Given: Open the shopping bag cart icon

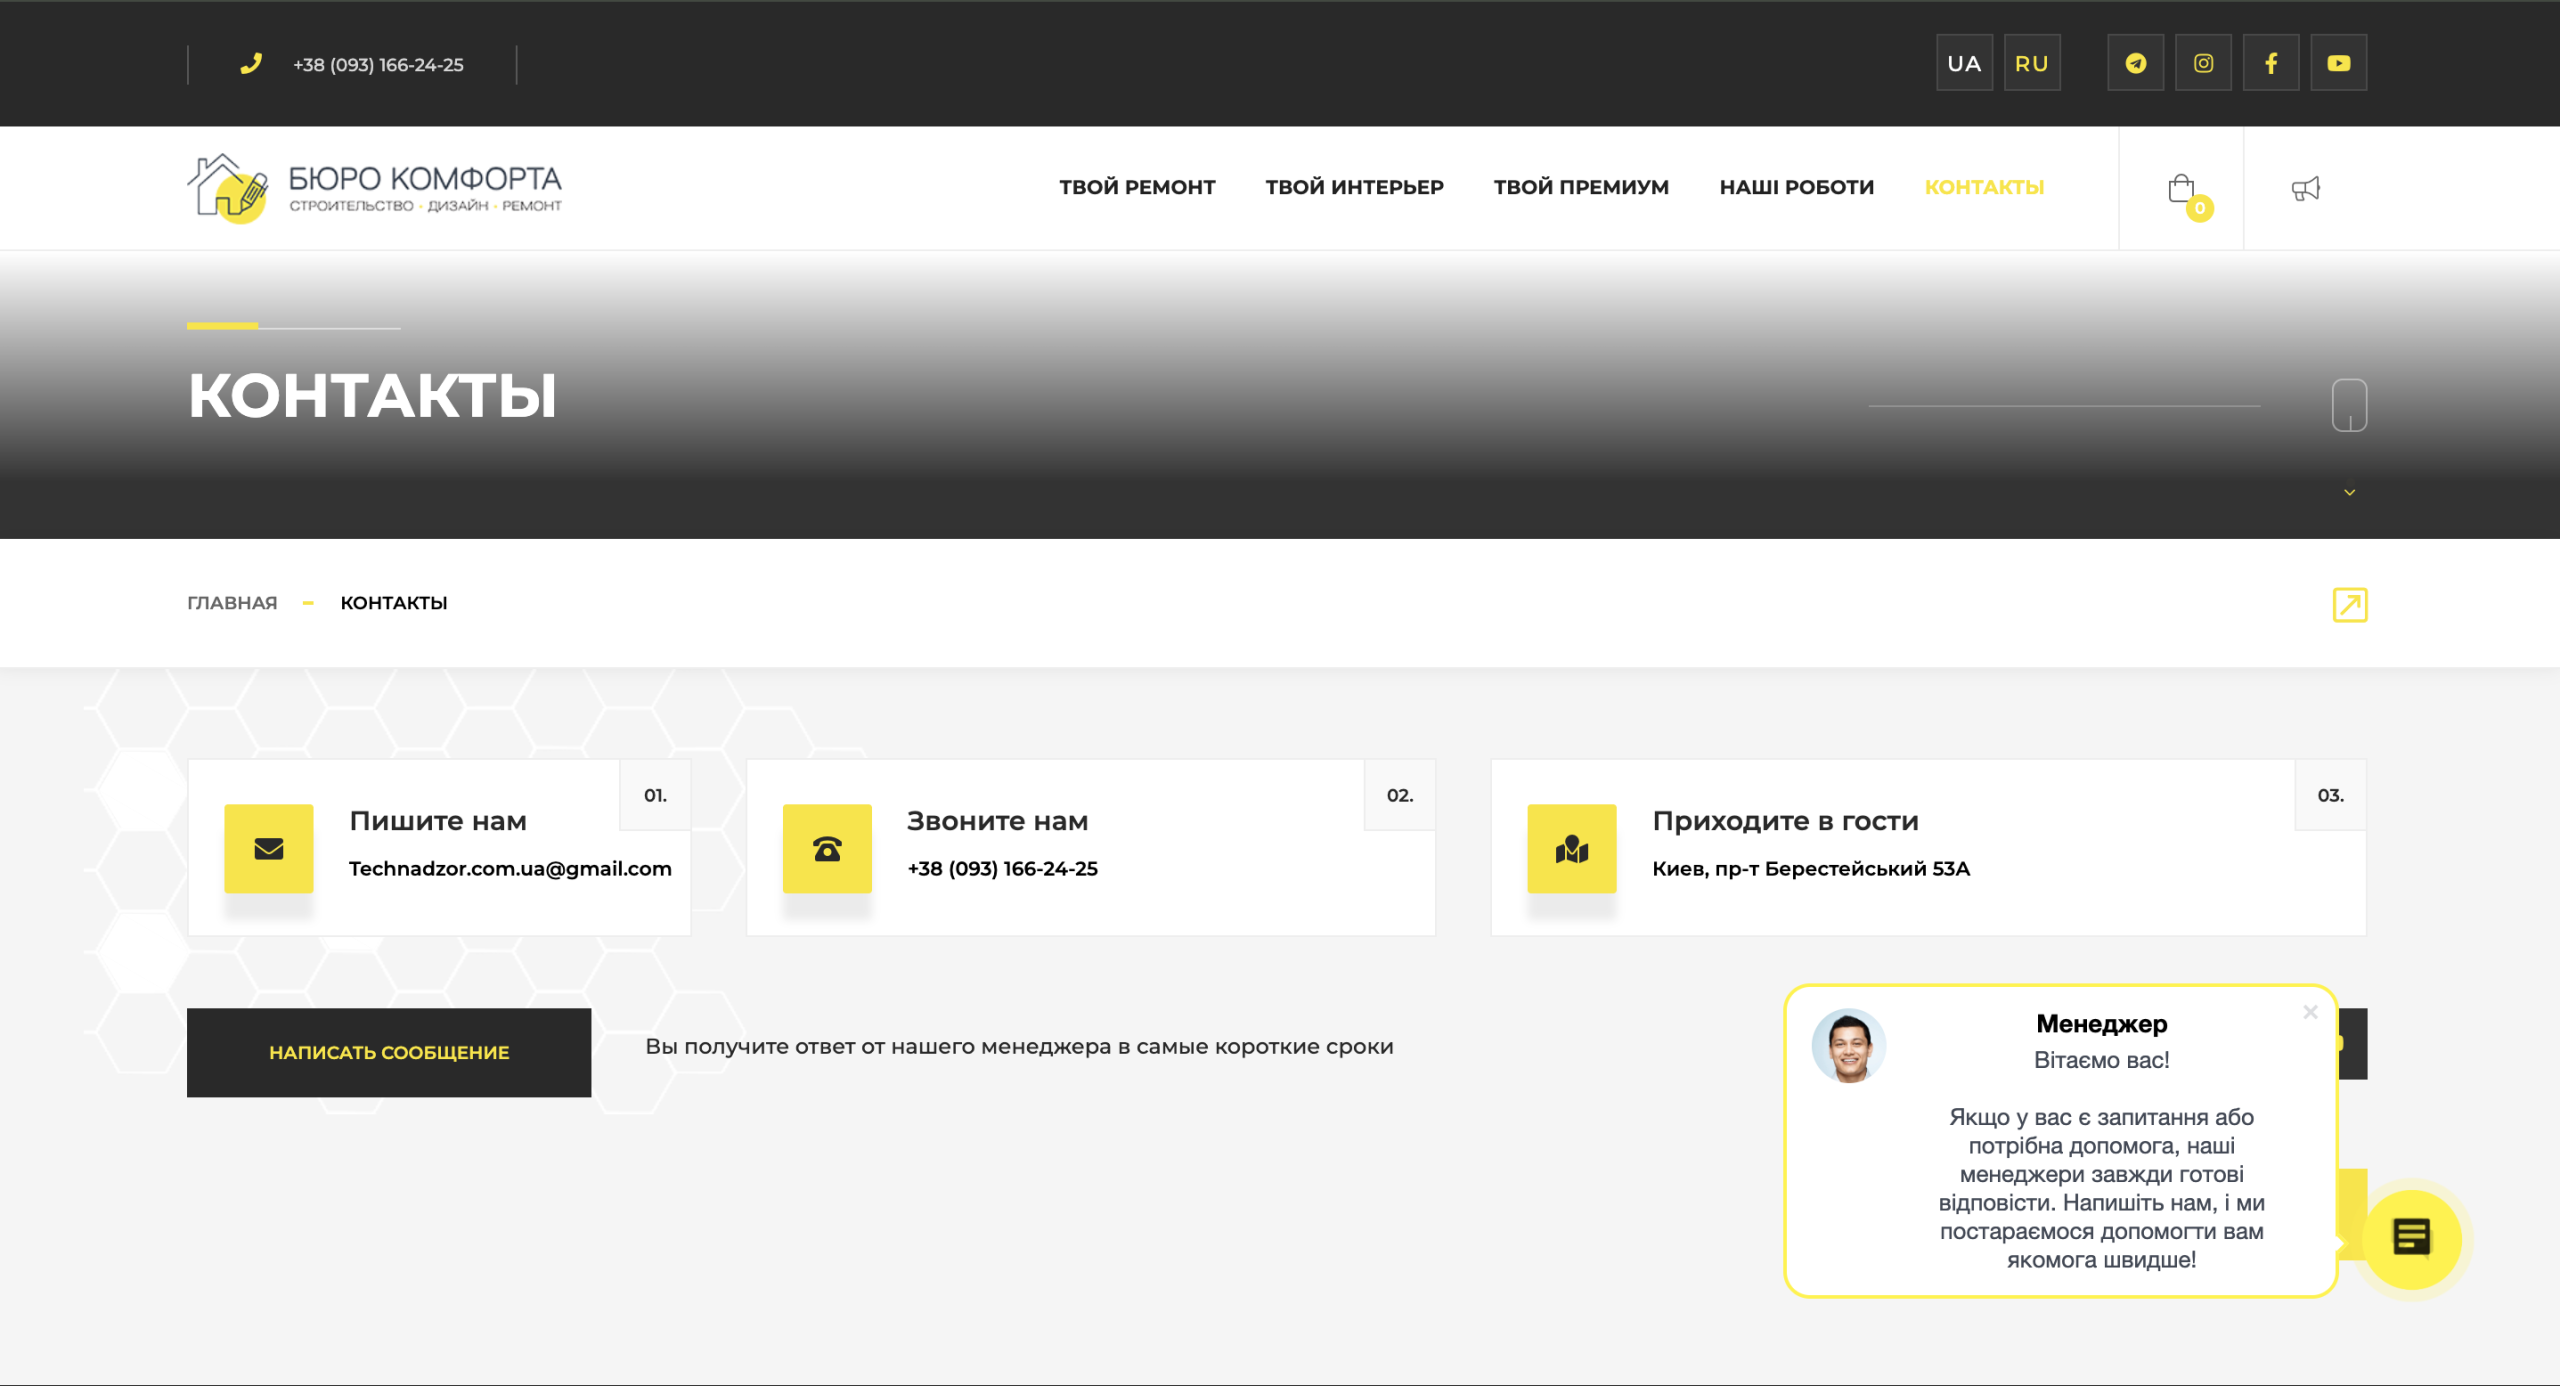Looking at the screenshot, I should (2182, 189).
